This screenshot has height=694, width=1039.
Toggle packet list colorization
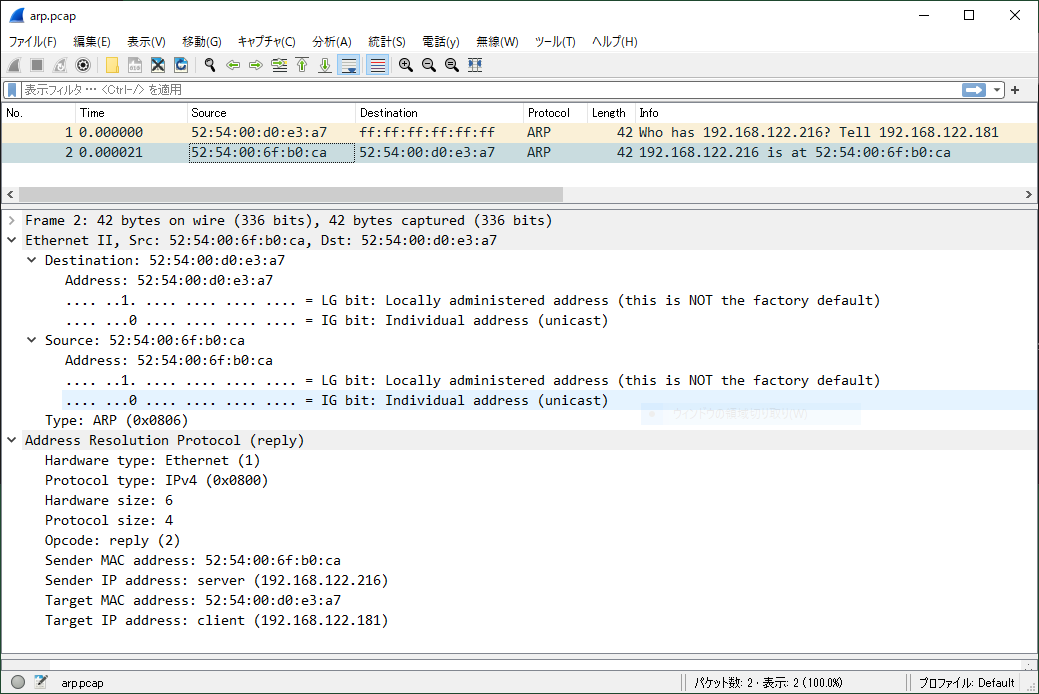(377, 65)
